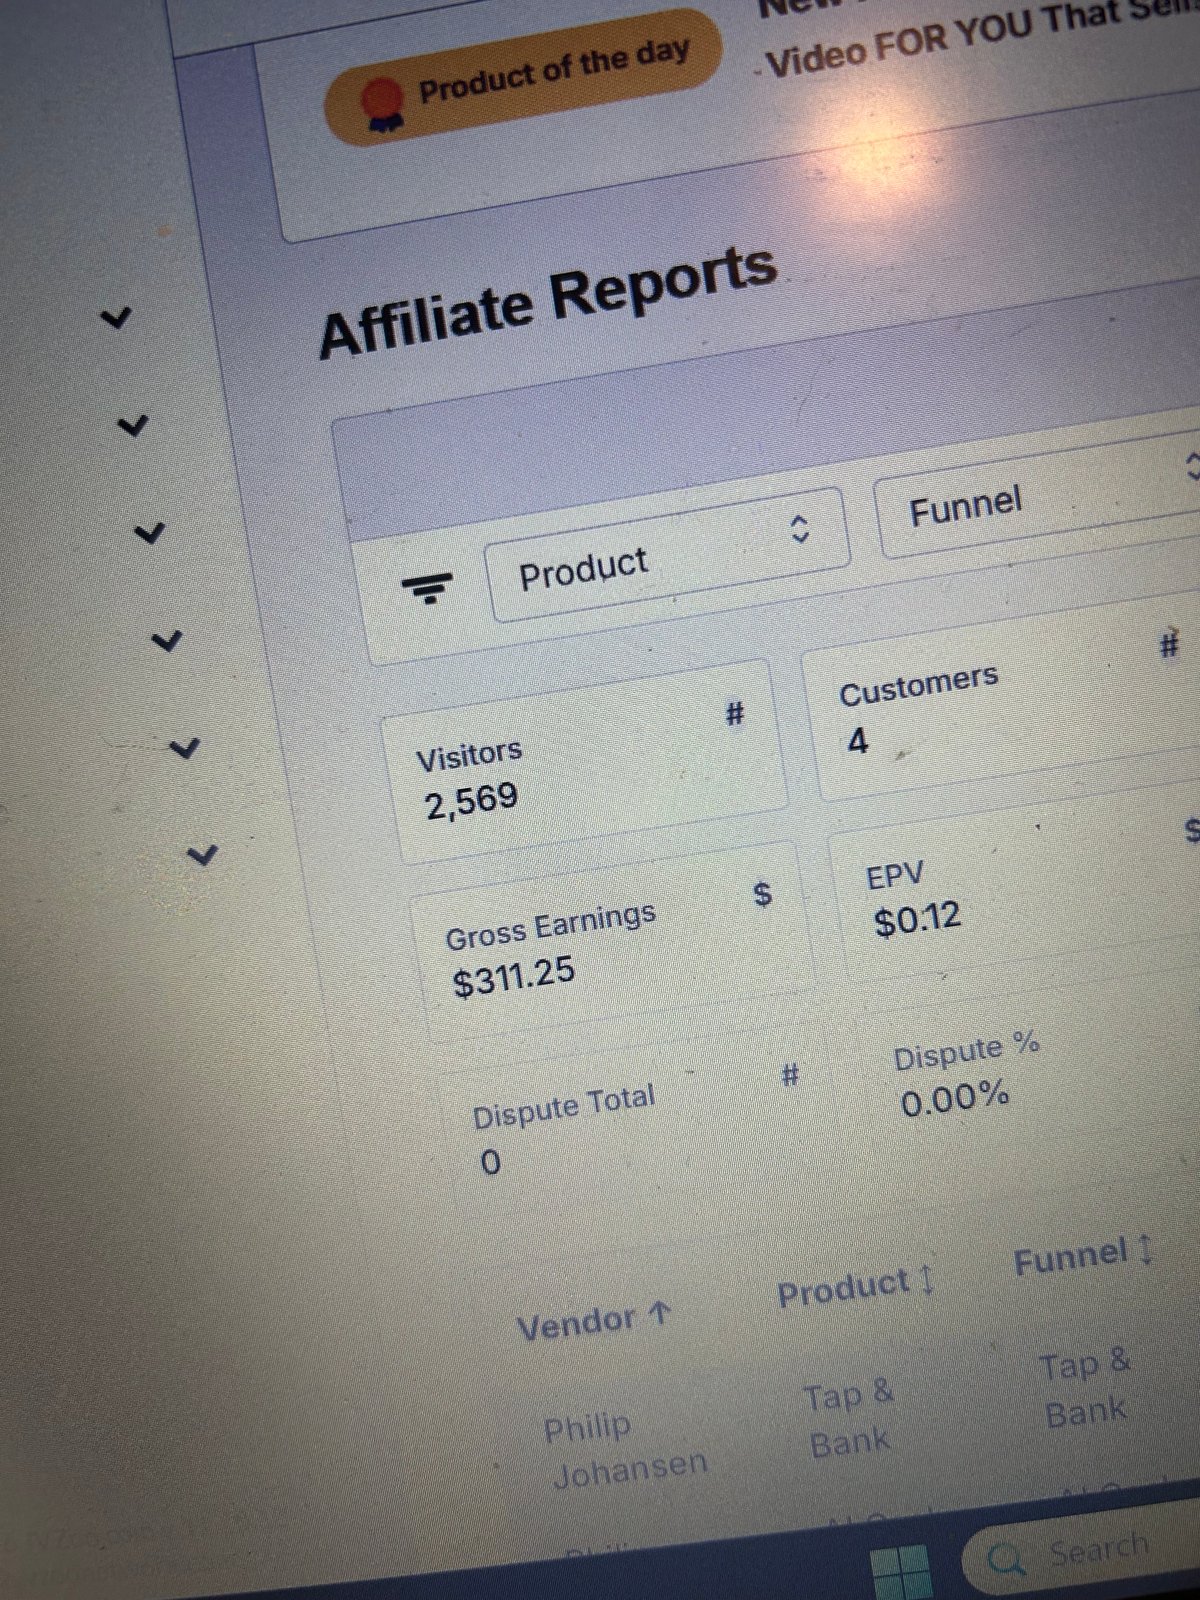Click the dollar icon on Gross Earnings card
The width and height of the screenshot is (1200, 1600).
coord(763,893)
